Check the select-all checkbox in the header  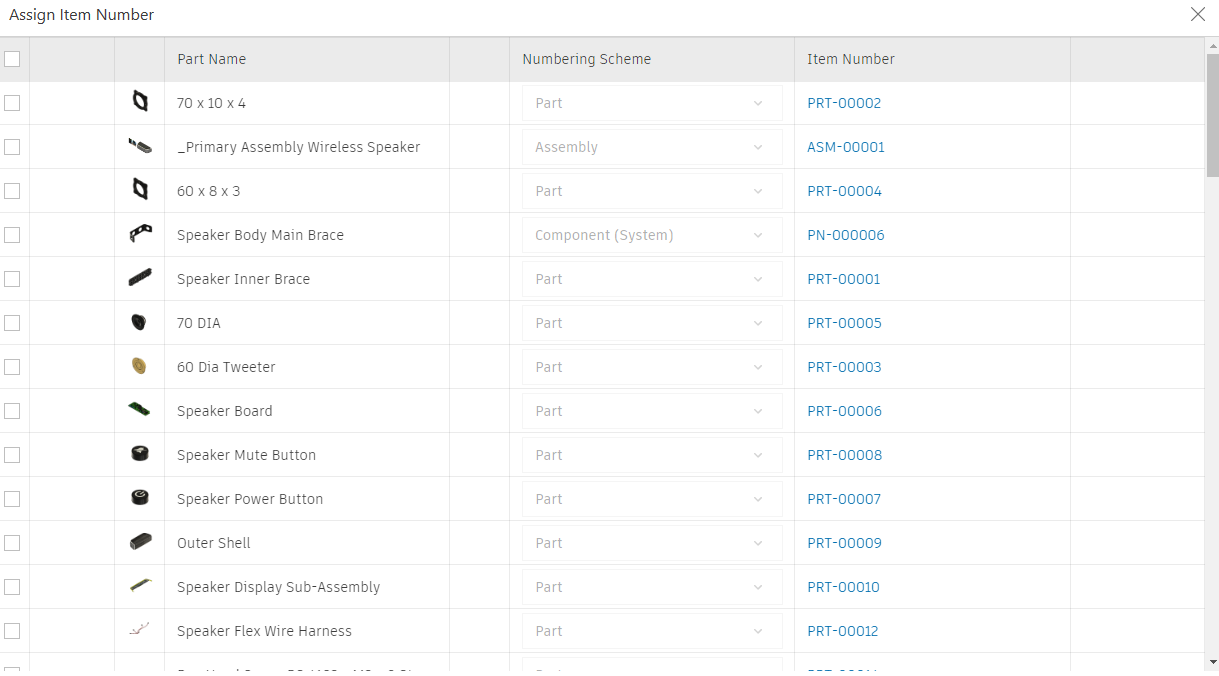coord(12,59)
